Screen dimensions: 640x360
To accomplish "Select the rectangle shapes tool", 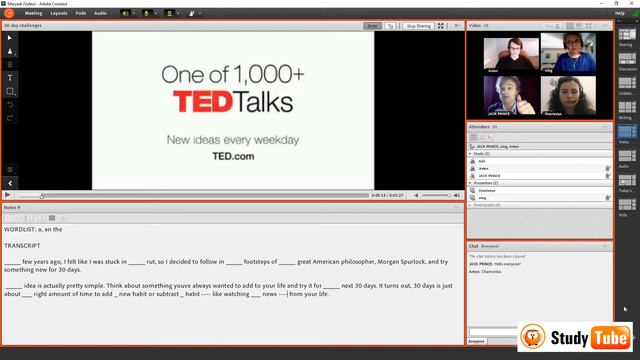I will [x=10, y=91].
